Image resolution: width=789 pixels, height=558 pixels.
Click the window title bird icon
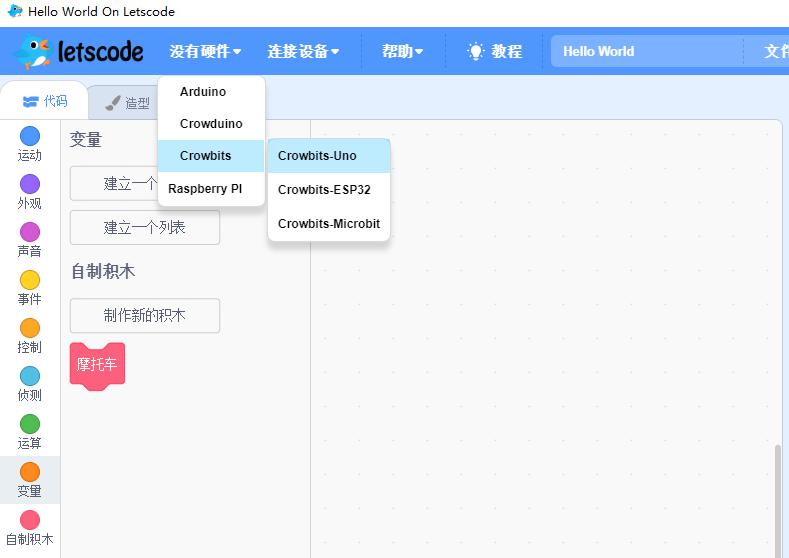[x=15, y=11]
